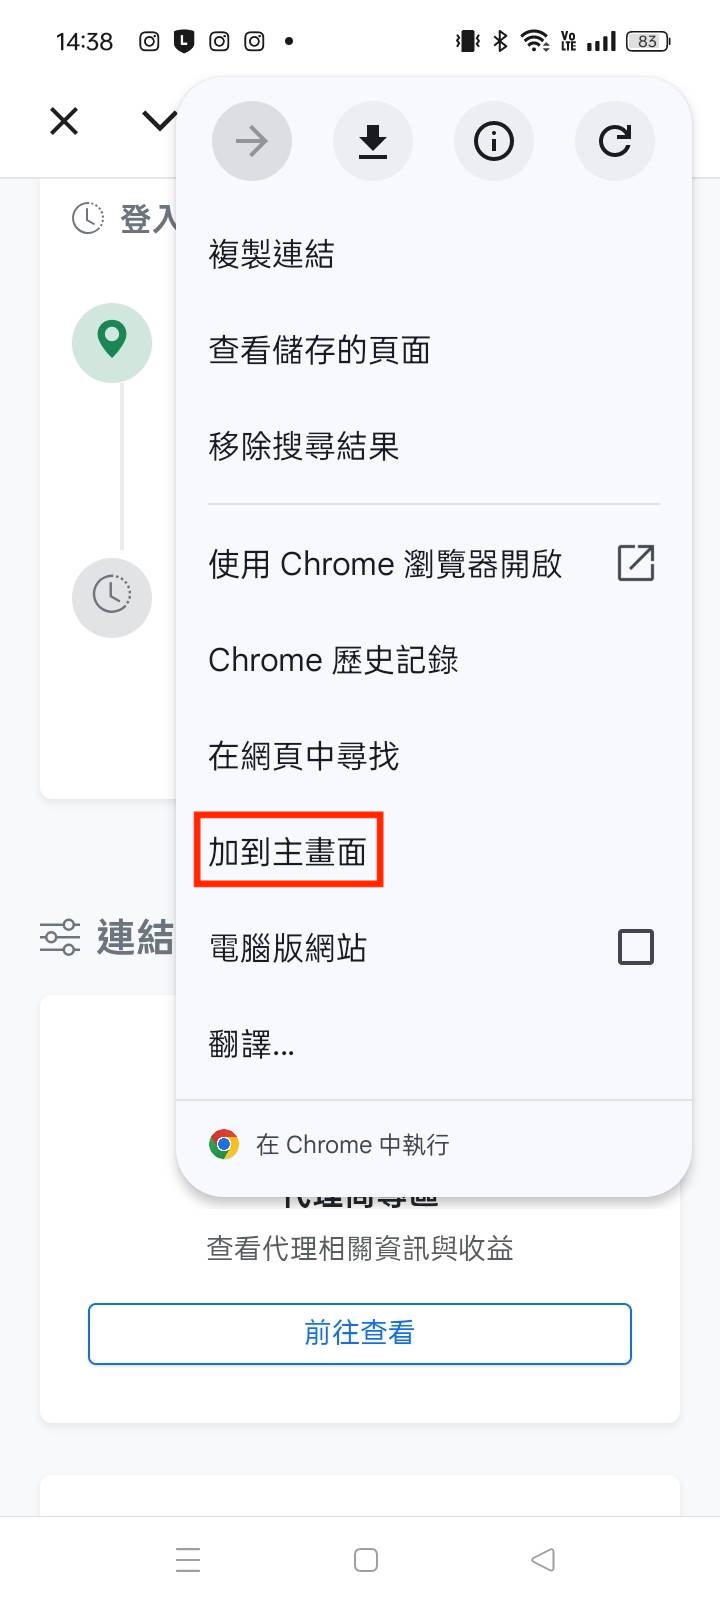The width and height of the screenshot is (720, 1604).
Task: Click the external open icon next to Chrome
Action: [636, 563]
